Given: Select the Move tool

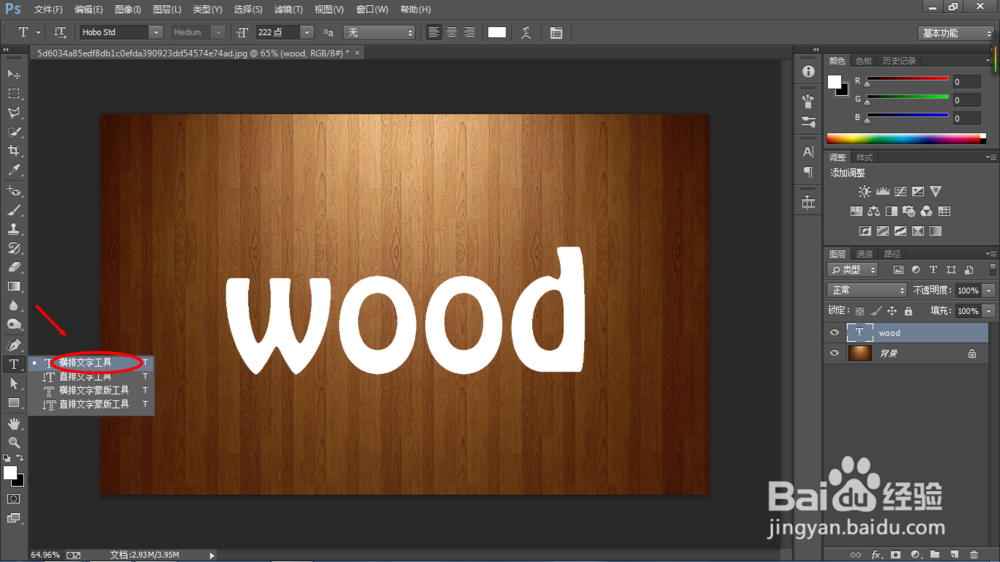Looking at the screenshot, I should coord(13,75).
